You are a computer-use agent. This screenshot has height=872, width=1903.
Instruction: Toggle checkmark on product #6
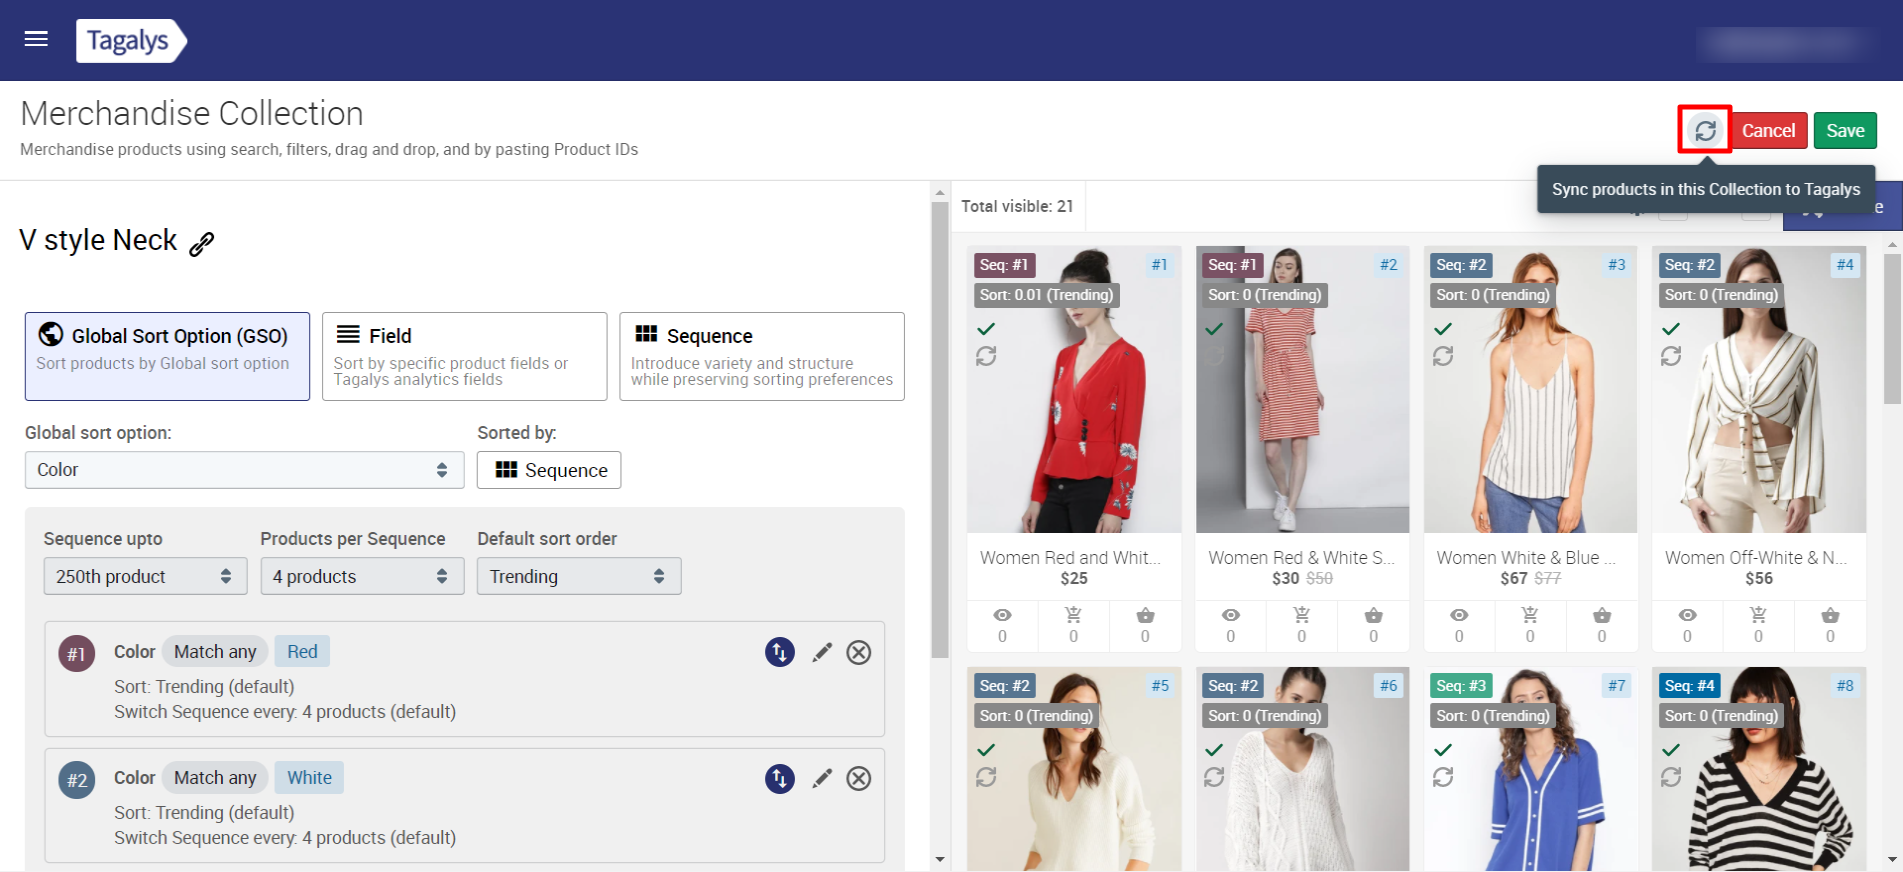click(1214, 749)
